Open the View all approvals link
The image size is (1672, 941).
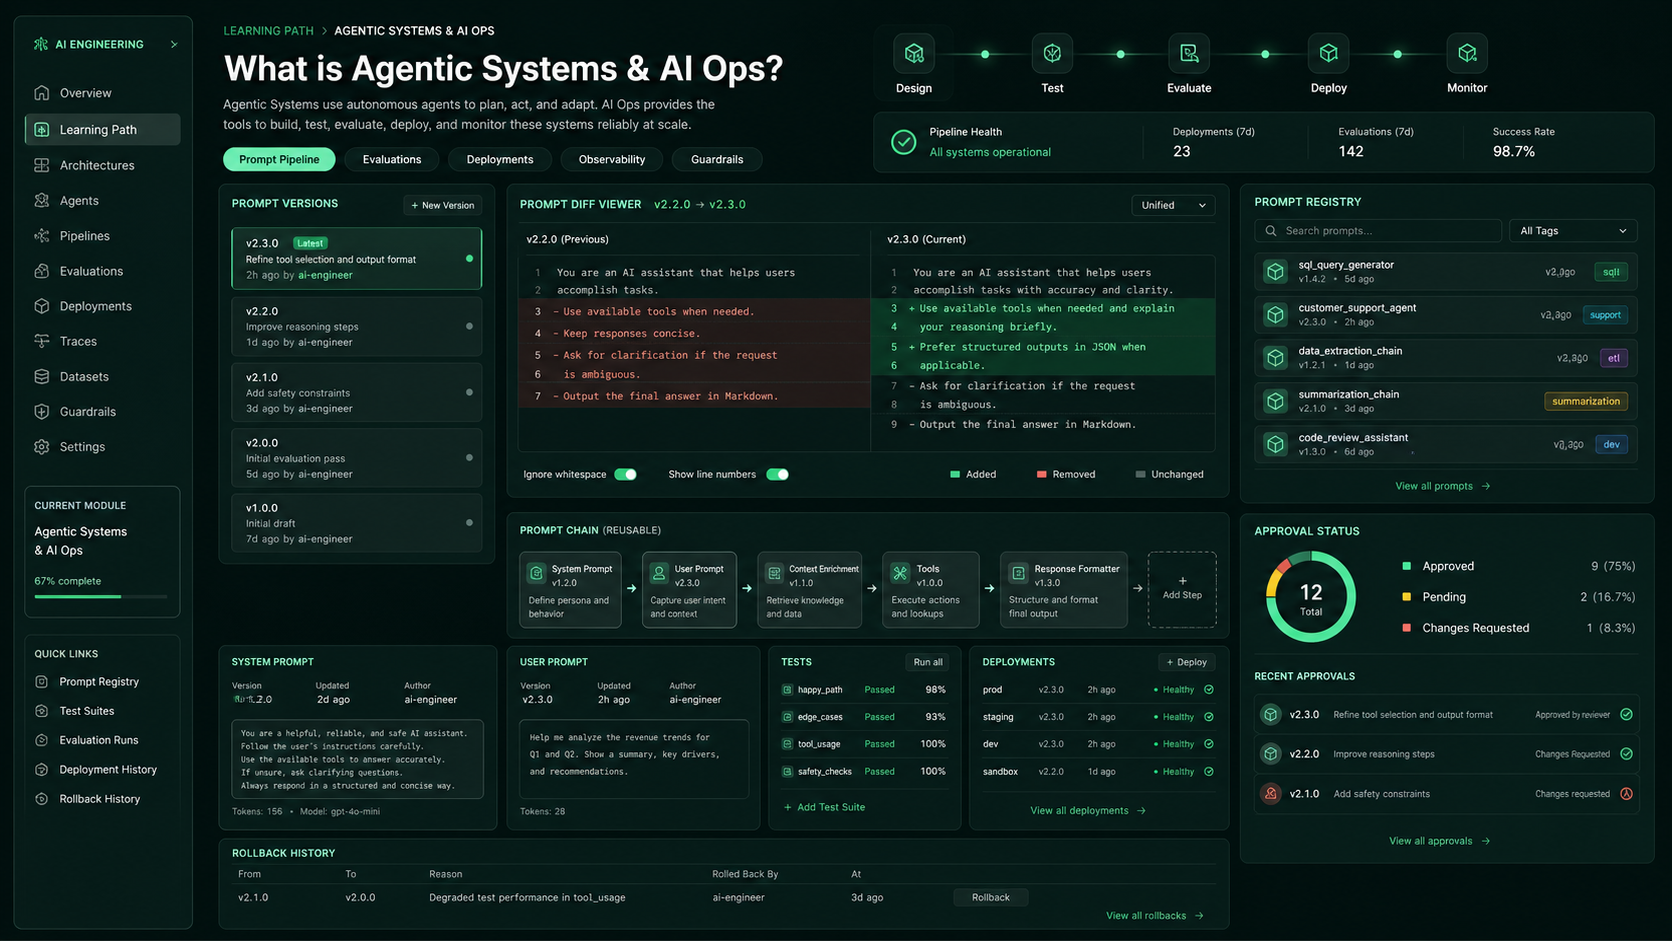[x=1440, y=841]
